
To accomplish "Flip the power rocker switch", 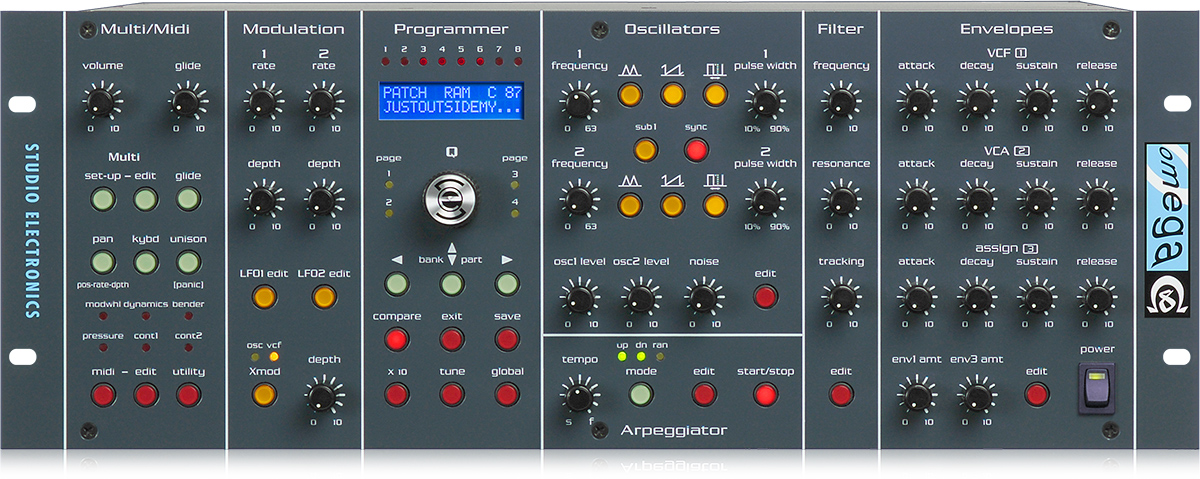I will pyautogui.click(x=1097, y=387).
